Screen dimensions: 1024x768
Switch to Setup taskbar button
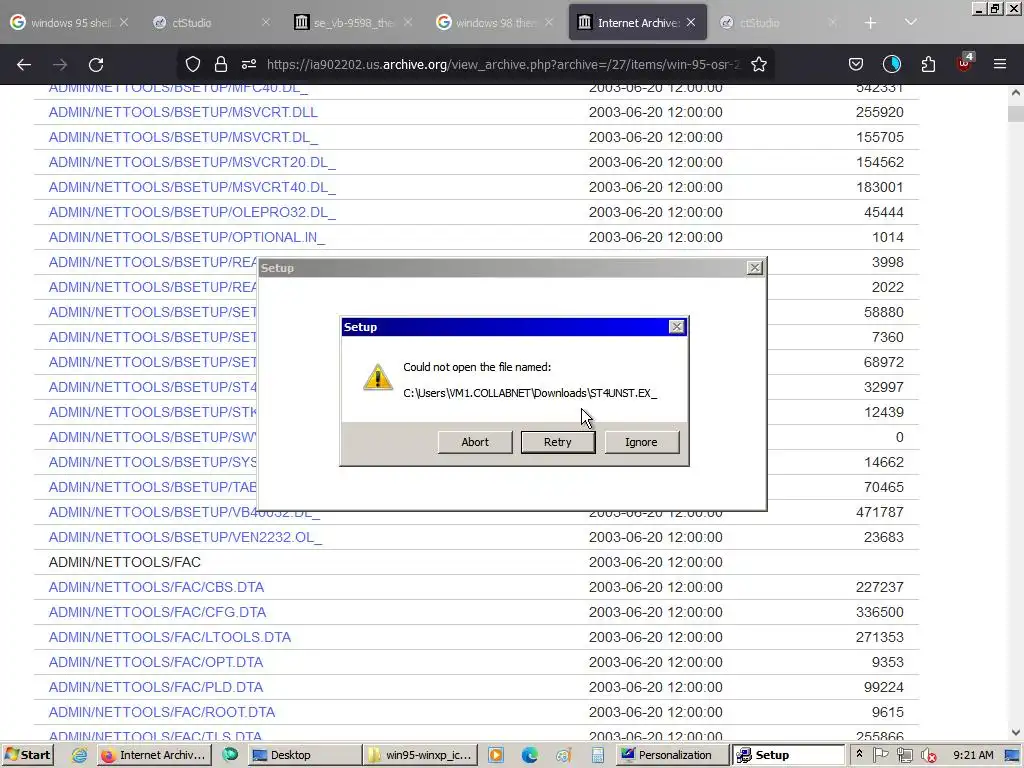tap(788, 755)
